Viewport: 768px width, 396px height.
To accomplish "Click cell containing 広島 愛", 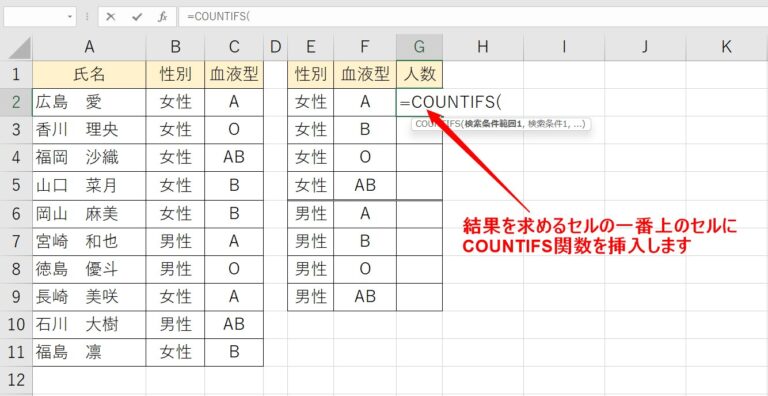I will click(89, 102).
